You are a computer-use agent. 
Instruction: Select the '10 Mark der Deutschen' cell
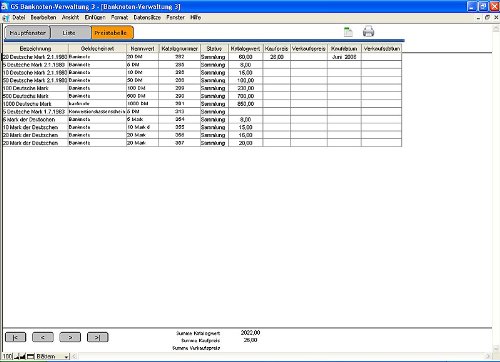tap(35, 127)
